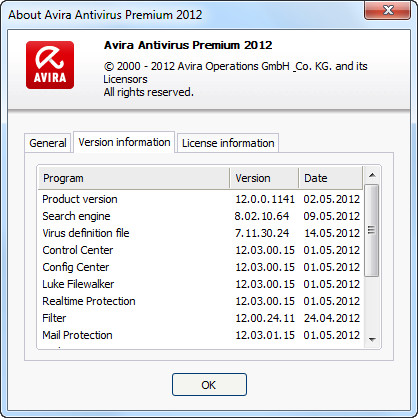
Task: Click version value 12.03.01.15
Action: [265, 335]
